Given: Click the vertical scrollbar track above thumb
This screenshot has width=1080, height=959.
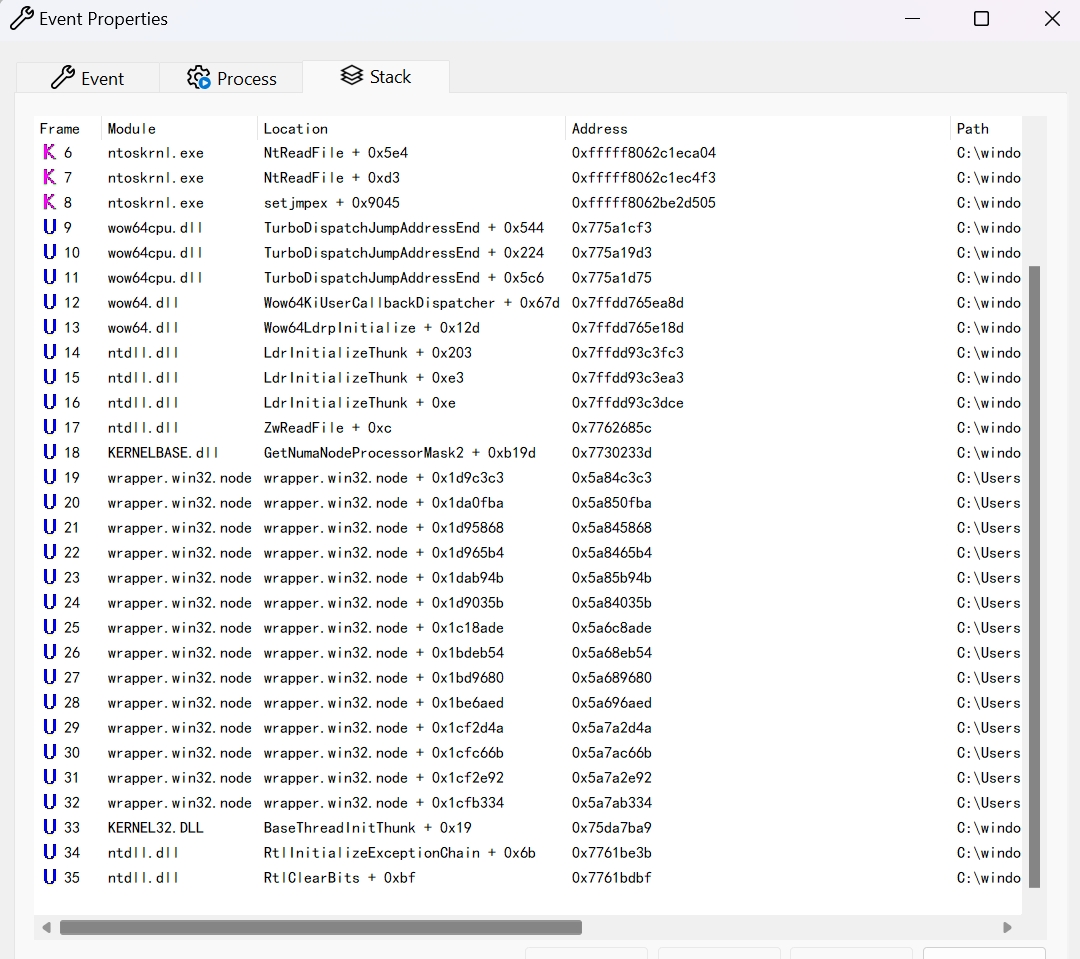Looking at the screenshot, I should 1034,190.
